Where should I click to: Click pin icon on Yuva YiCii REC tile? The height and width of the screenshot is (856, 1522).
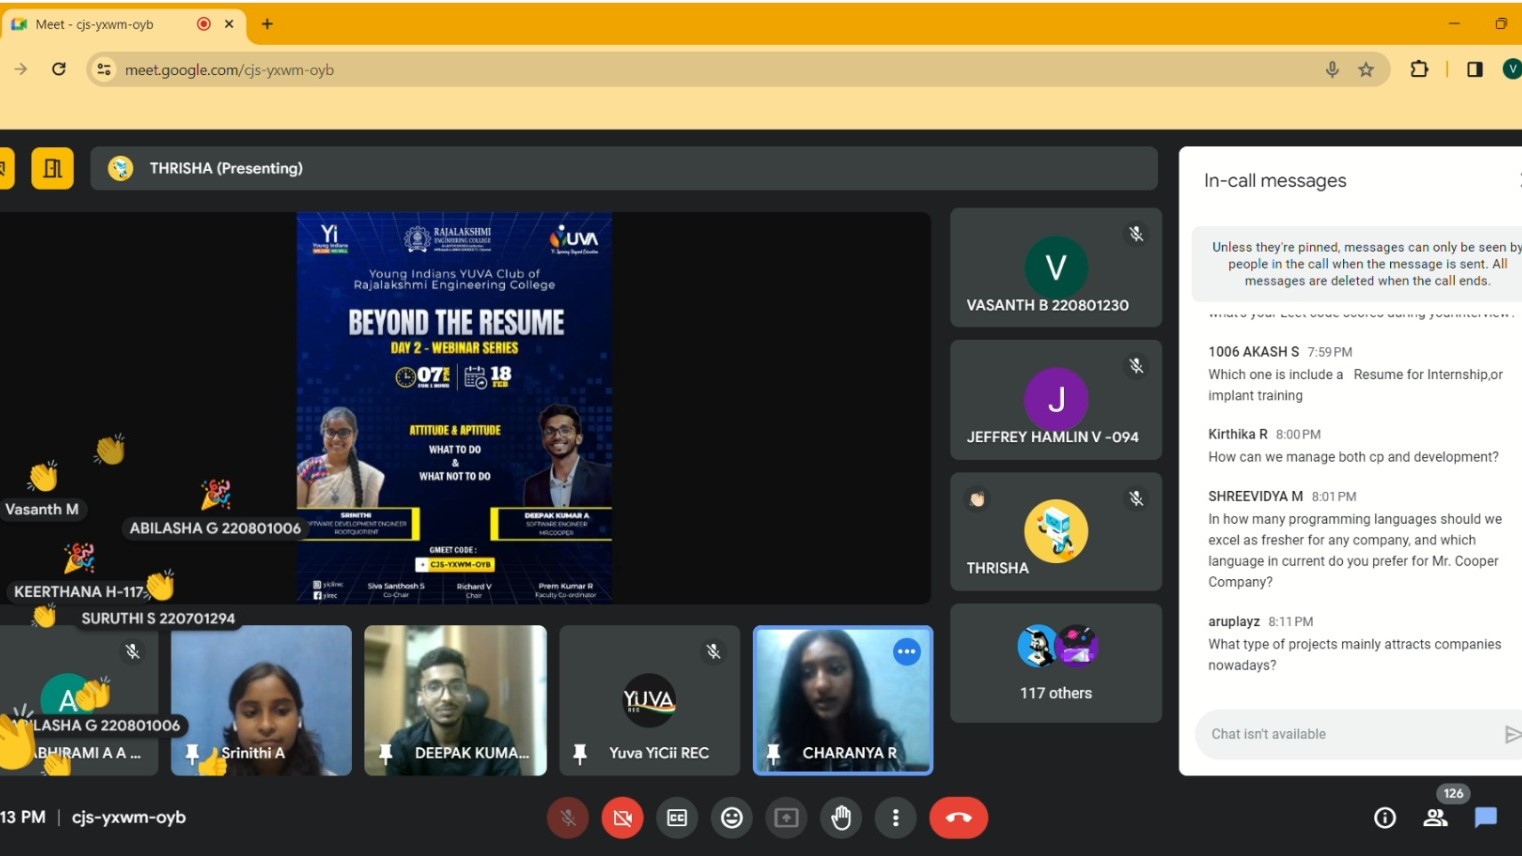click(x=580, y=753)
